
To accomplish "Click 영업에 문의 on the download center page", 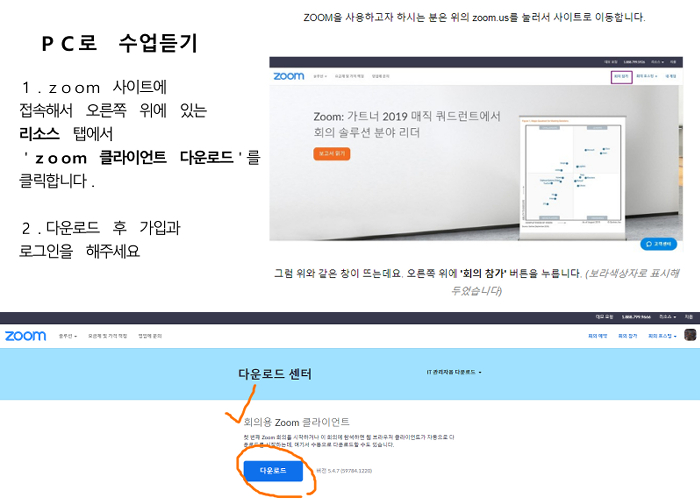I will tap(150, 336).
